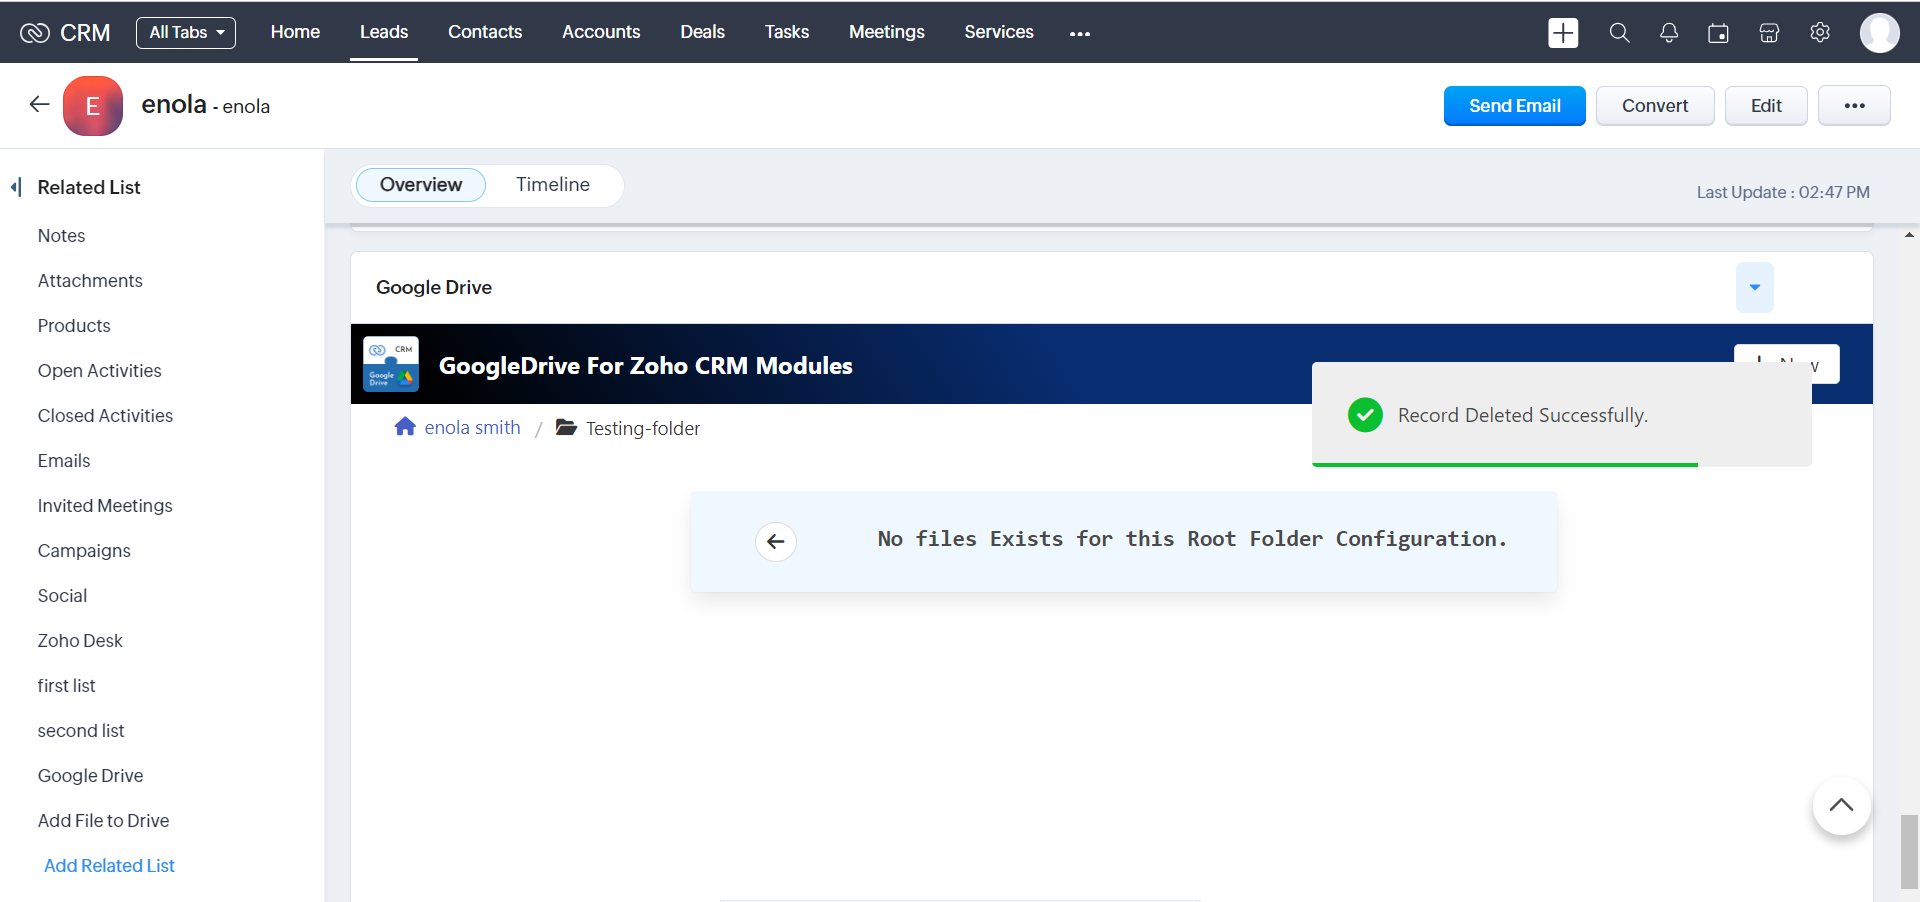The image size is (1920, 902).
Task: Switch to the Timeline view
Action: [552, 185]
